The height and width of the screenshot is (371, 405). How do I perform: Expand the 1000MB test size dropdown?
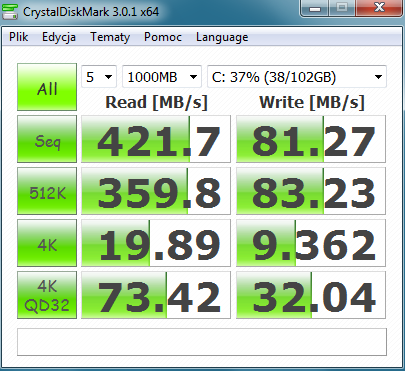coord(162,77)
